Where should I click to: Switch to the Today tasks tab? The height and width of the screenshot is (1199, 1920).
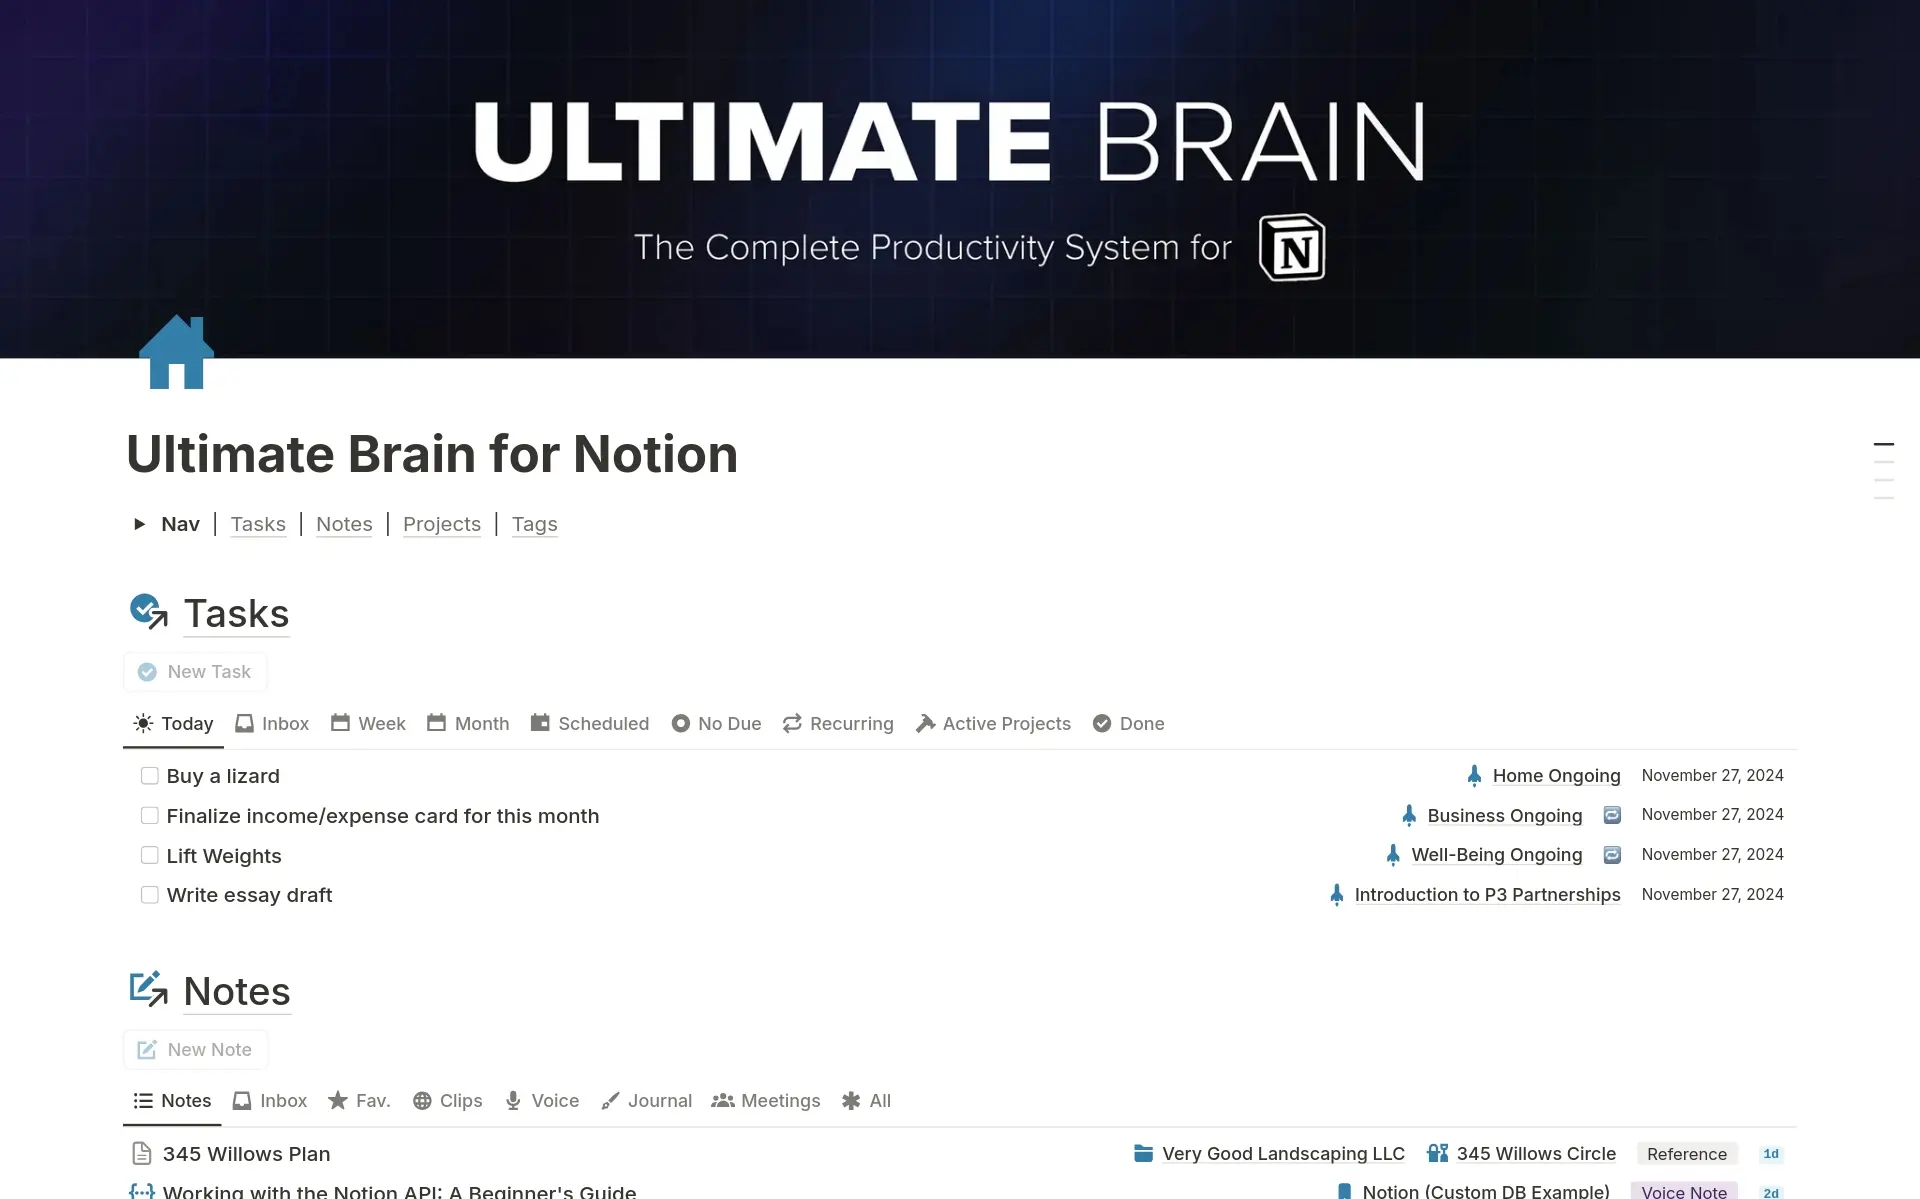coord(174,723)
